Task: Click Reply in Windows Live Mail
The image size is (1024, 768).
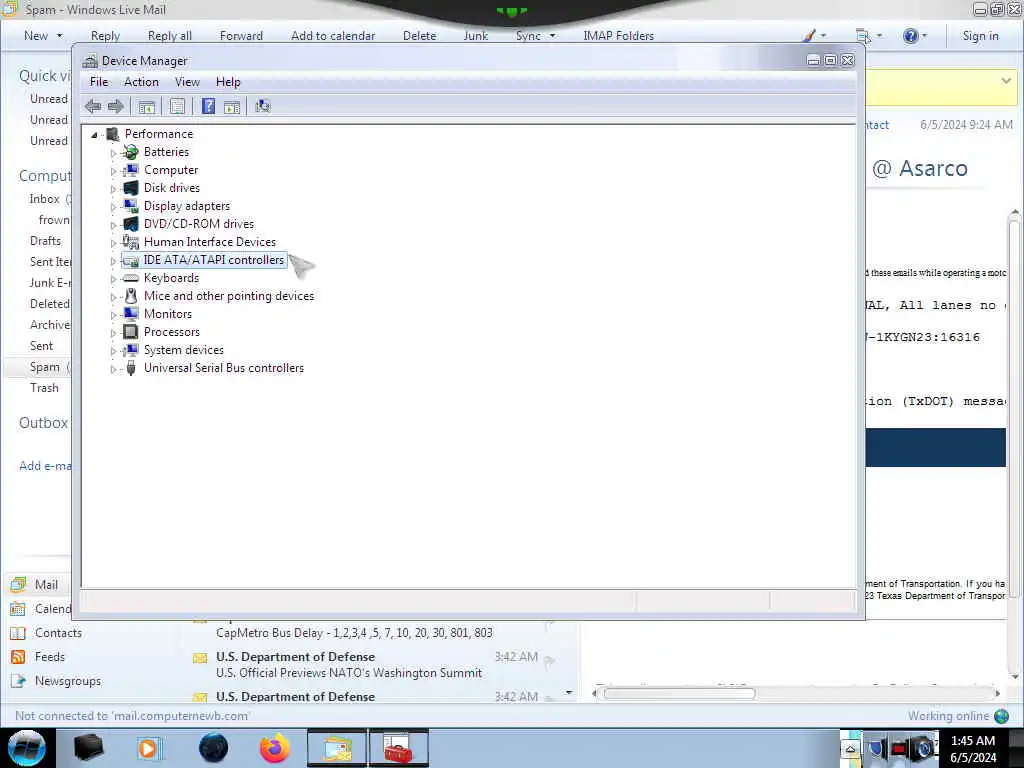Action: [105, 36]
